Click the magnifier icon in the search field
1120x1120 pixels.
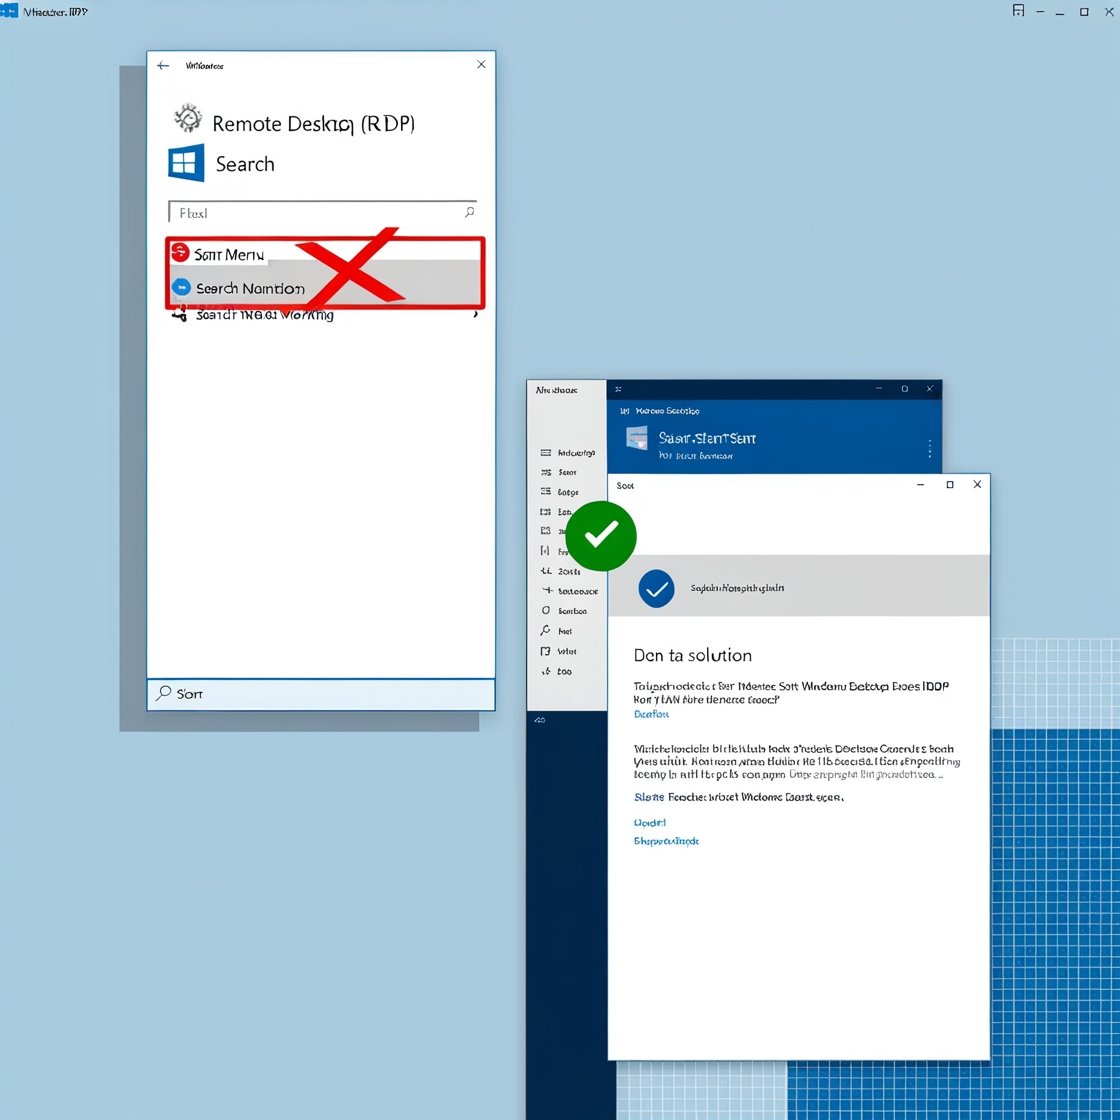(469, 212)
